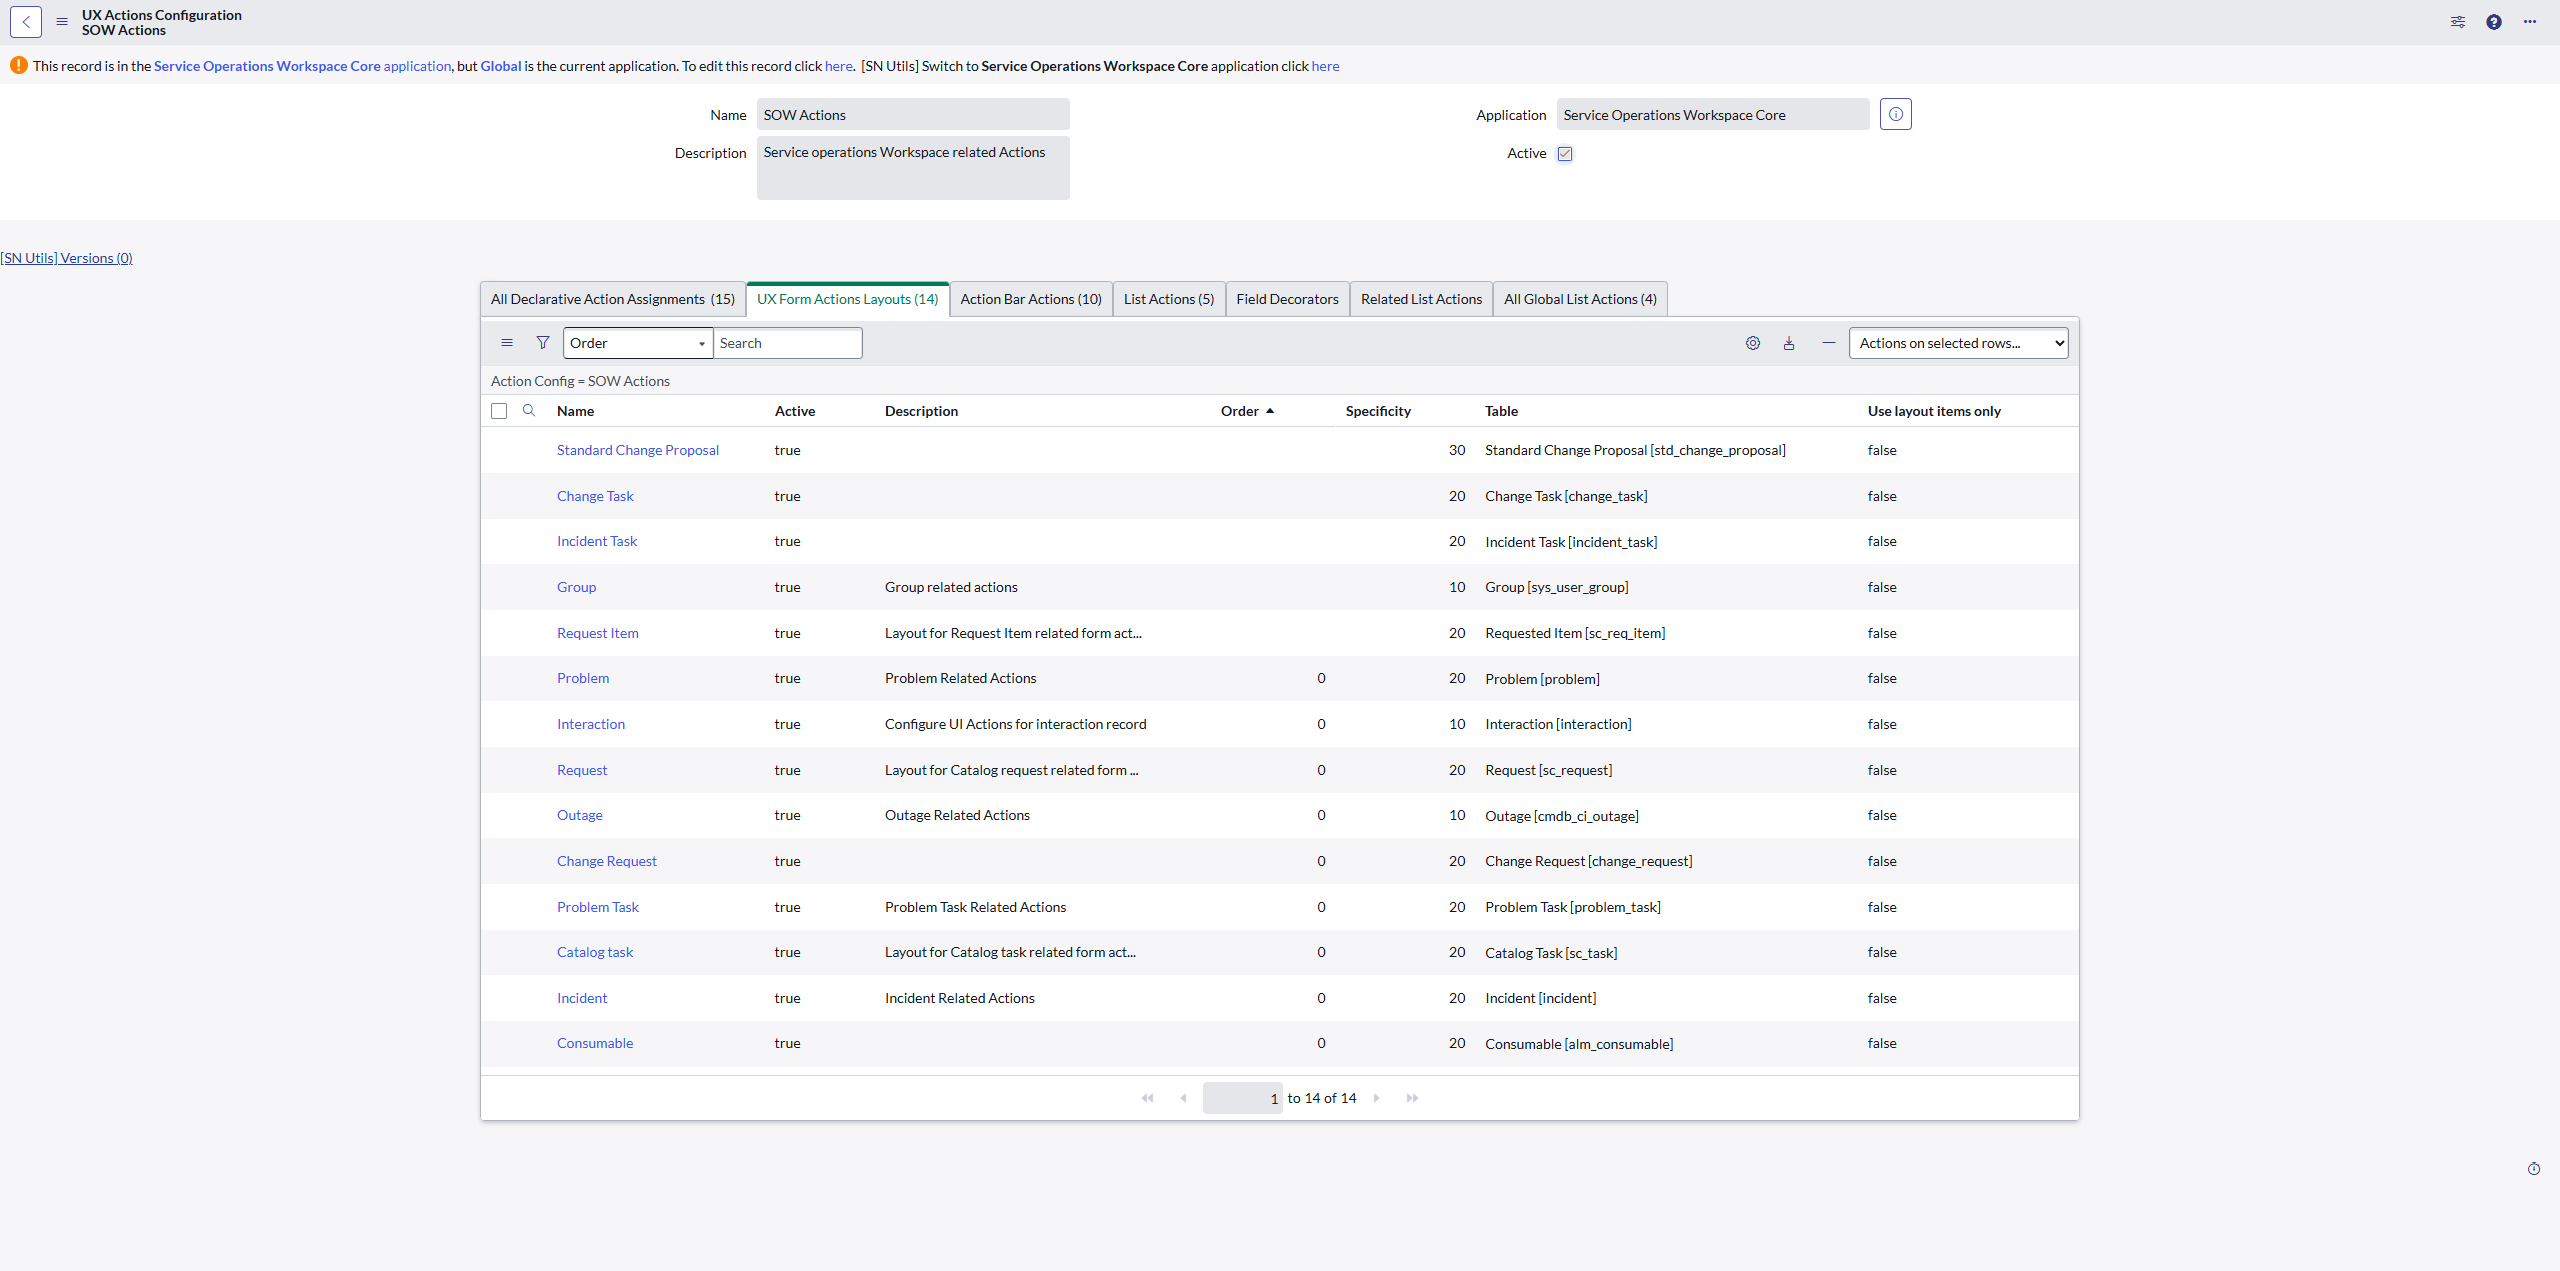This screenshot has width=2560, height=1271.
Task: Click the export download icon in list toolbar
Action: pos(1789,343)
